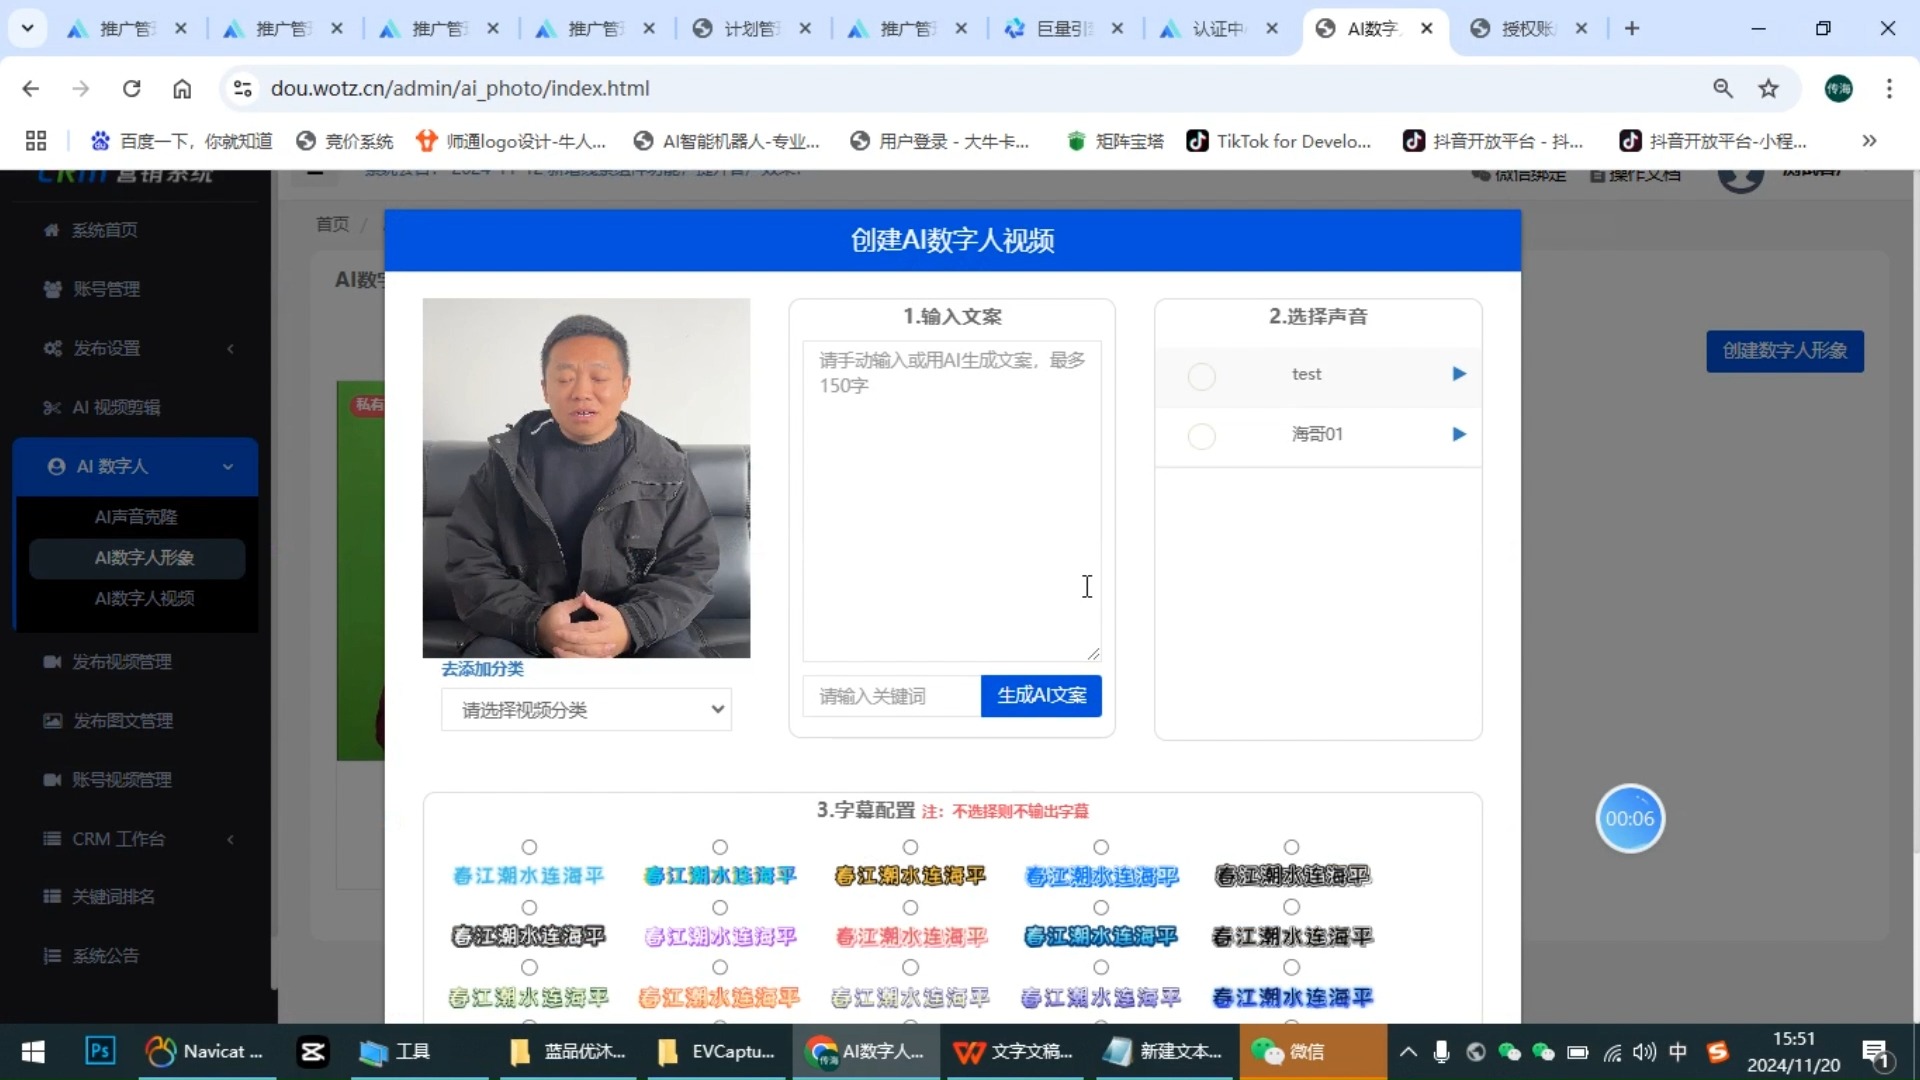Click 生成AI文案 button

[1041, 695]
